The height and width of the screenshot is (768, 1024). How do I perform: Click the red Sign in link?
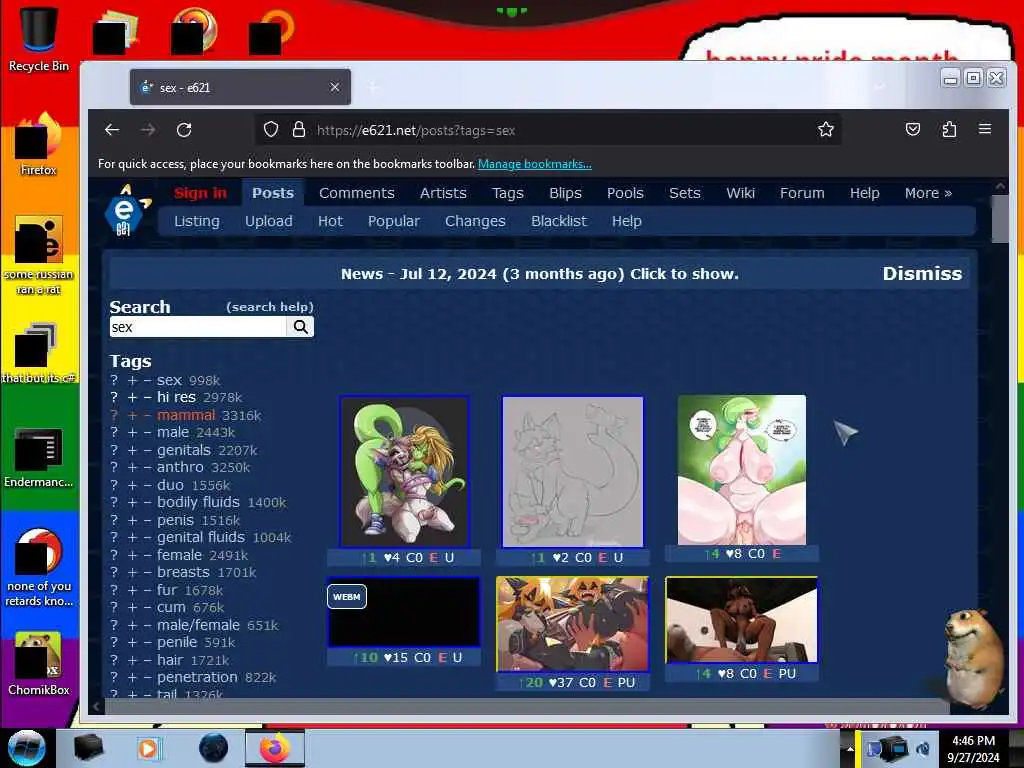click(x=200, y=193)
